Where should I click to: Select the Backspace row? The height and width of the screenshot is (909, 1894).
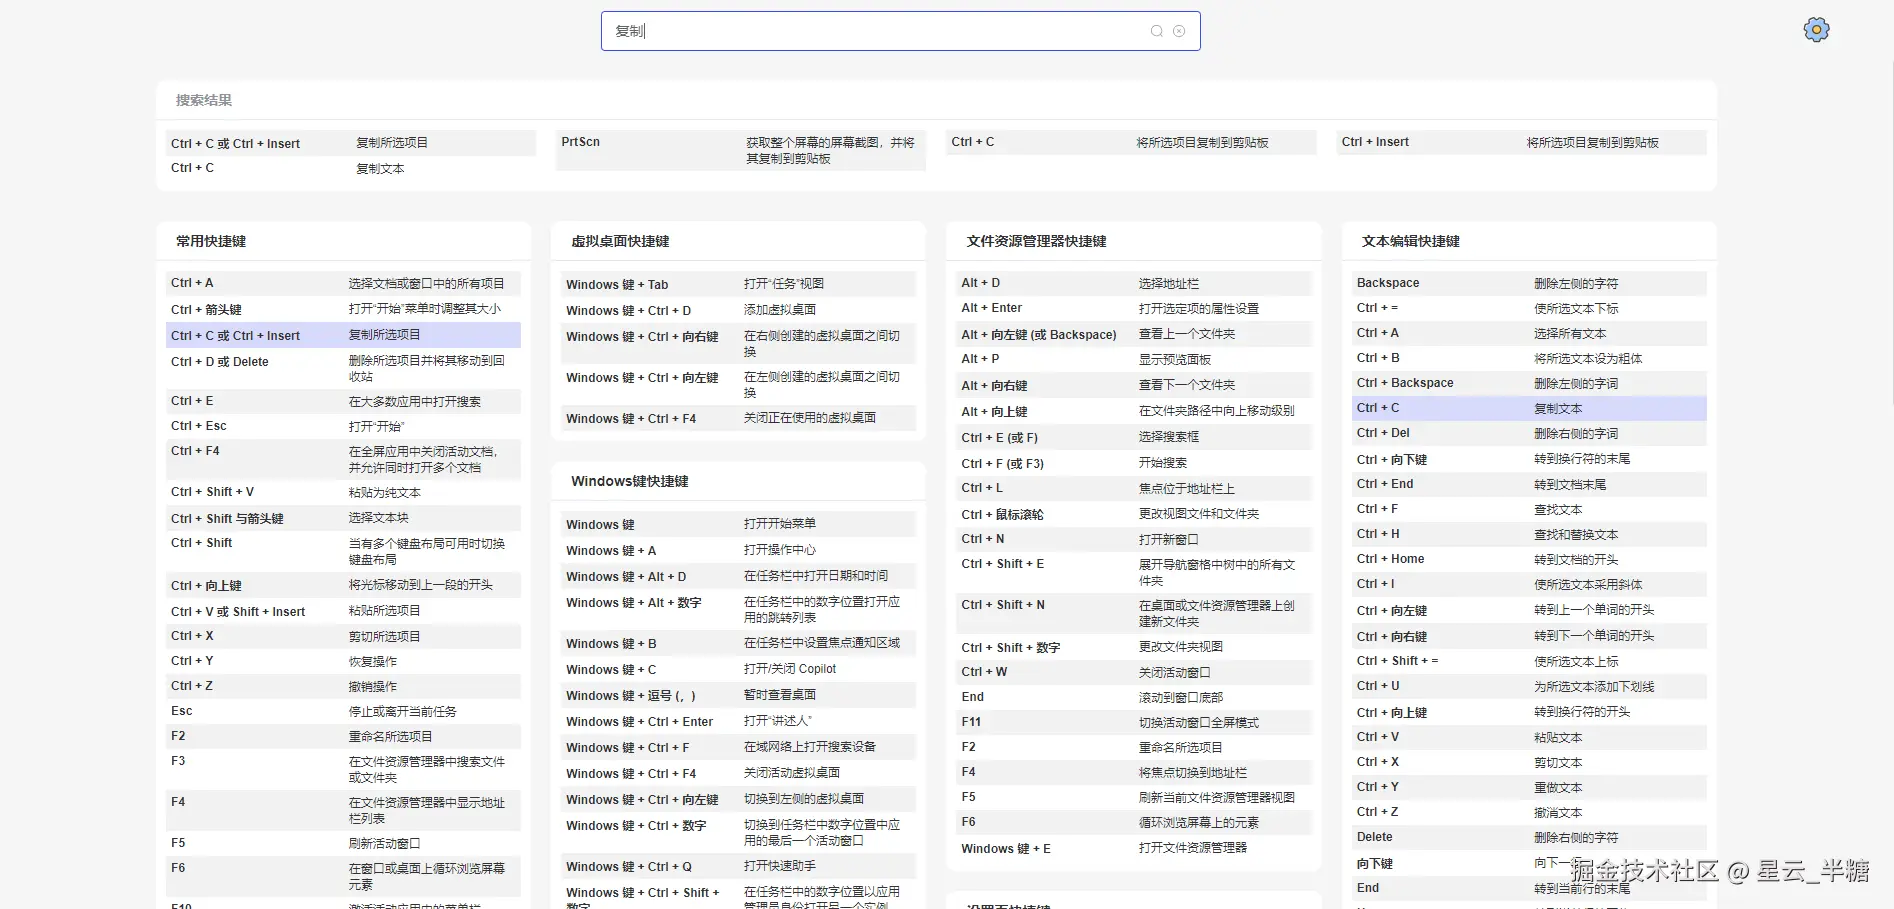tap(1529, 283)
